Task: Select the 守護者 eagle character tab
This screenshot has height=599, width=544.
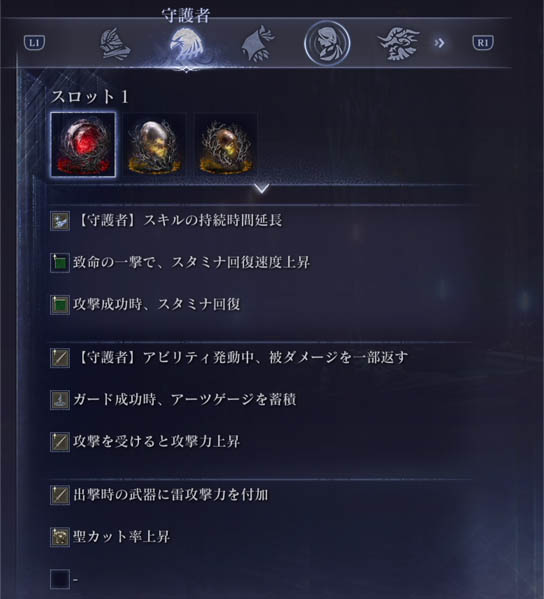Action: [186, 45]
